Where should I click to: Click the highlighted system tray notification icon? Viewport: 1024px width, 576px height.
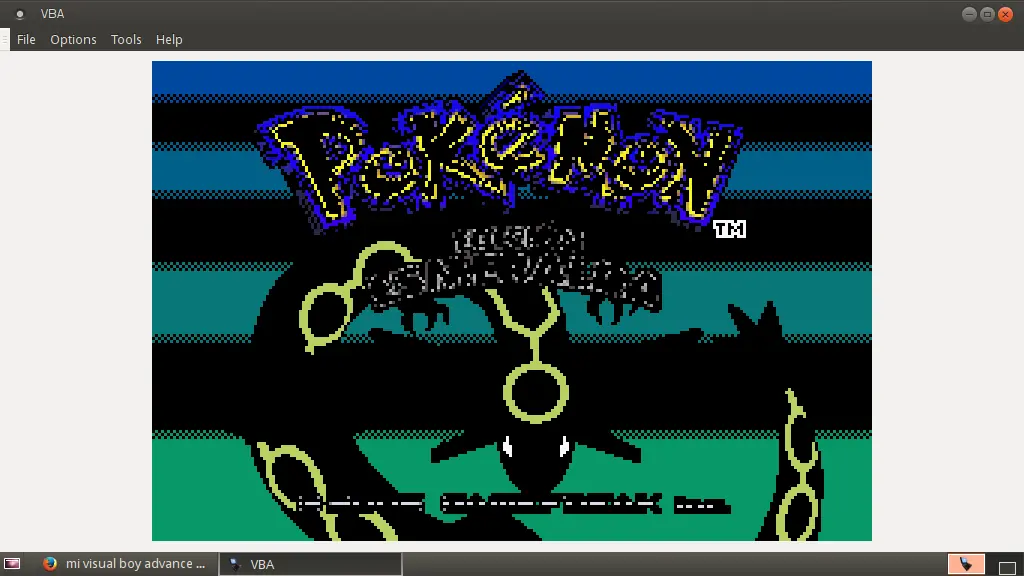[966, 564]
